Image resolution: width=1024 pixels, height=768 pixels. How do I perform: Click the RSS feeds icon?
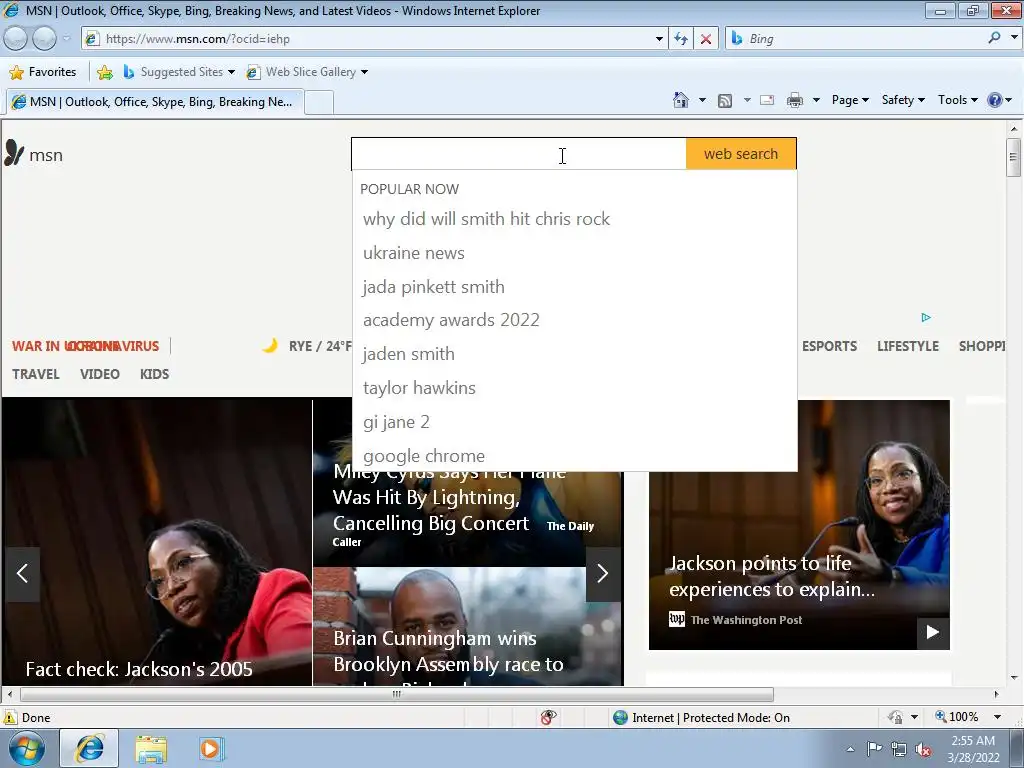coord(725,101)
